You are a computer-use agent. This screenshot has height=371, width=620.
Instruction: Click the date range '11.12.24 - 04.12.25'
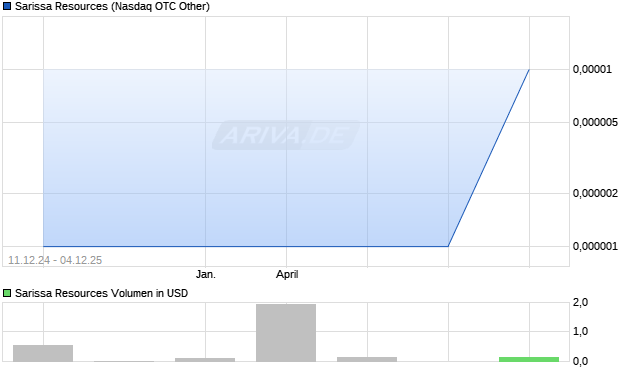[55, 260]
